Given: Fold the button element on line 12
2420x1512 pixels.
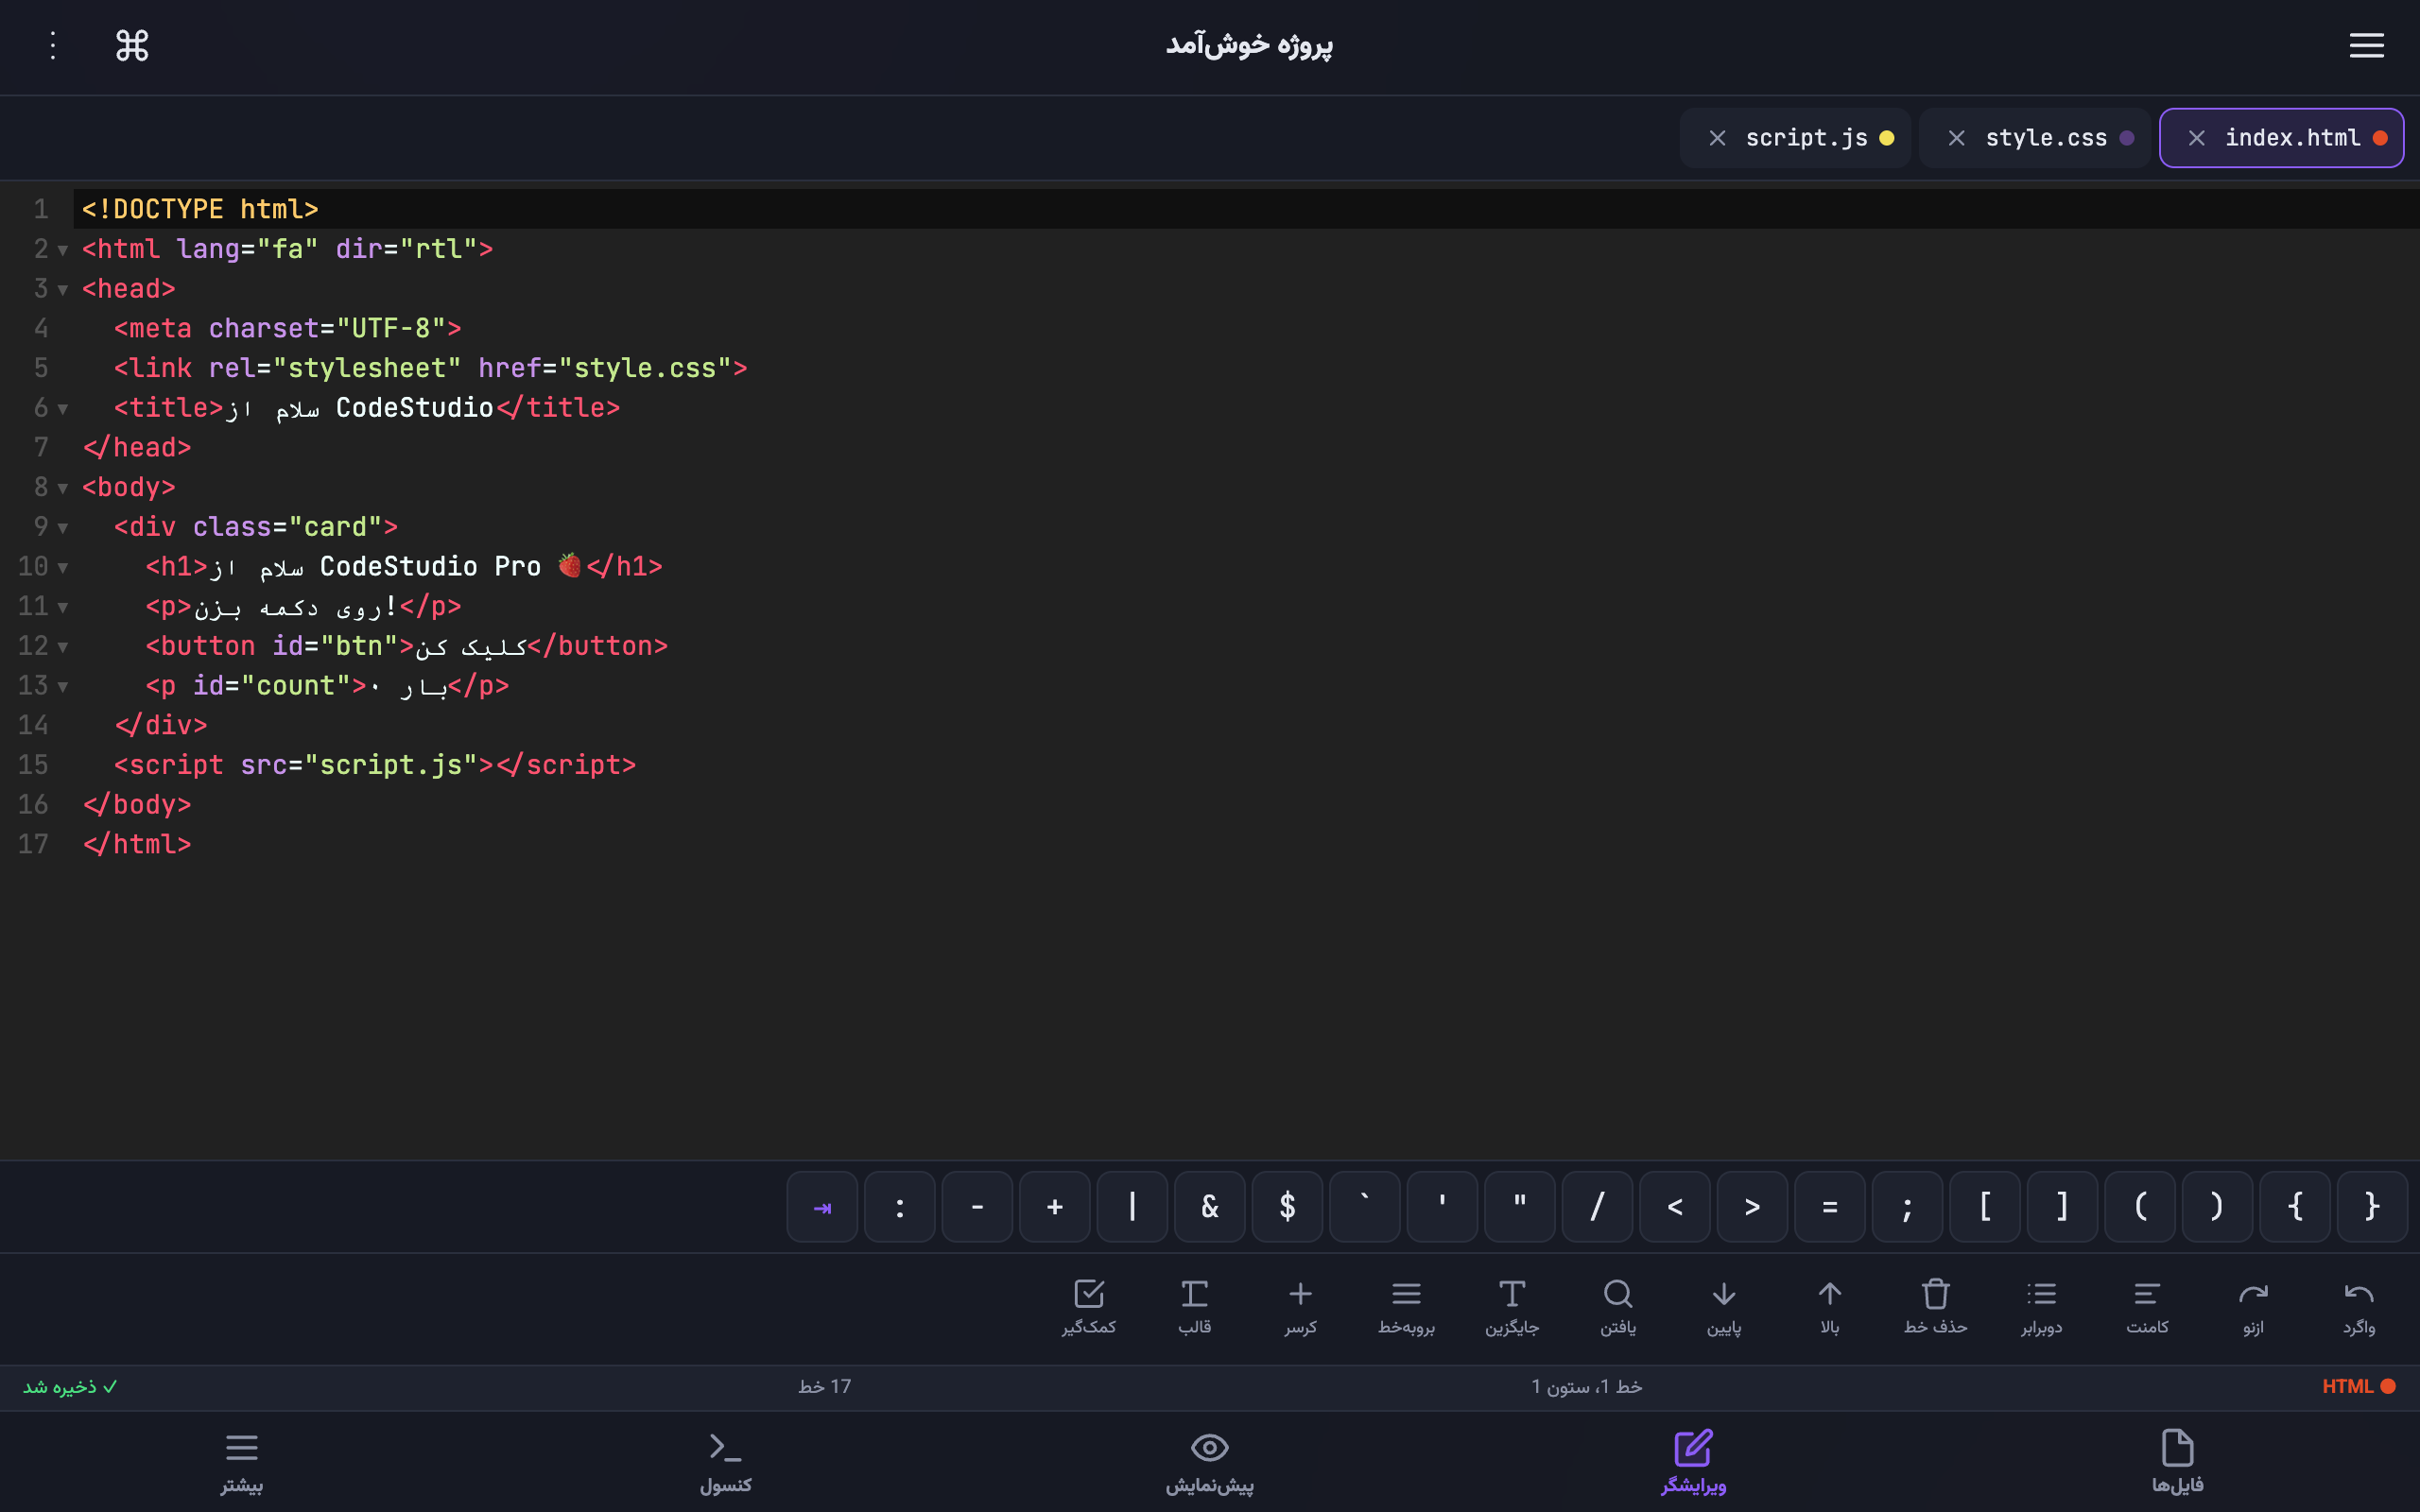Looking at the screenshot, I should click(x=63, y=647).
